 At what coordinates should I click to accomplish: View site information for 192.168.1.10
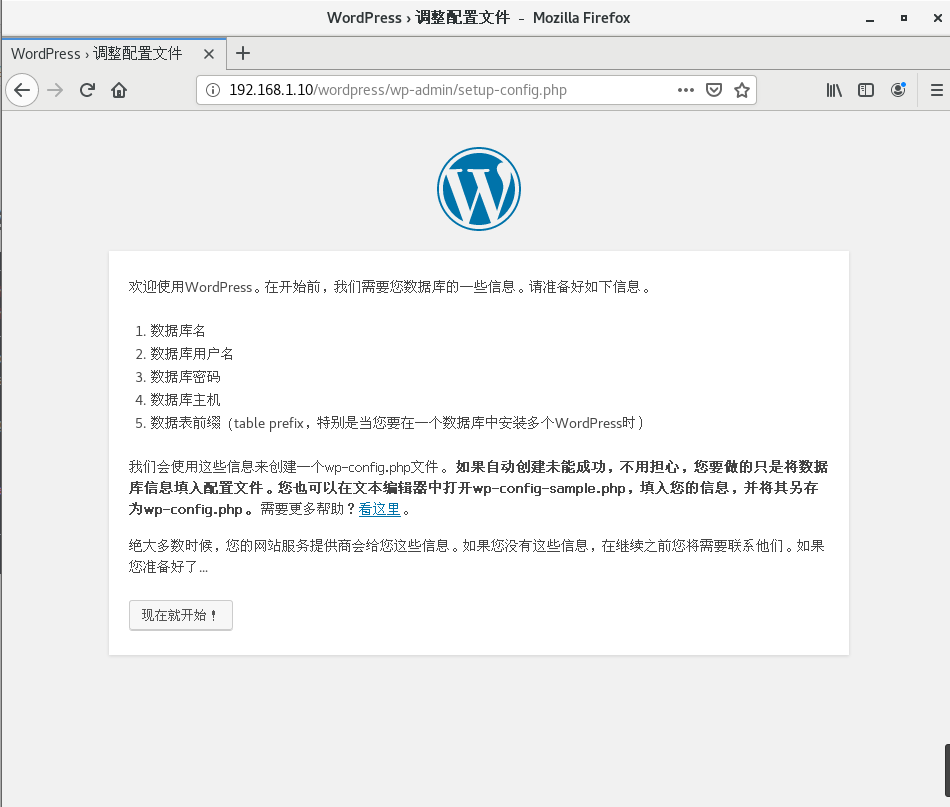click(x=212, y=90)
